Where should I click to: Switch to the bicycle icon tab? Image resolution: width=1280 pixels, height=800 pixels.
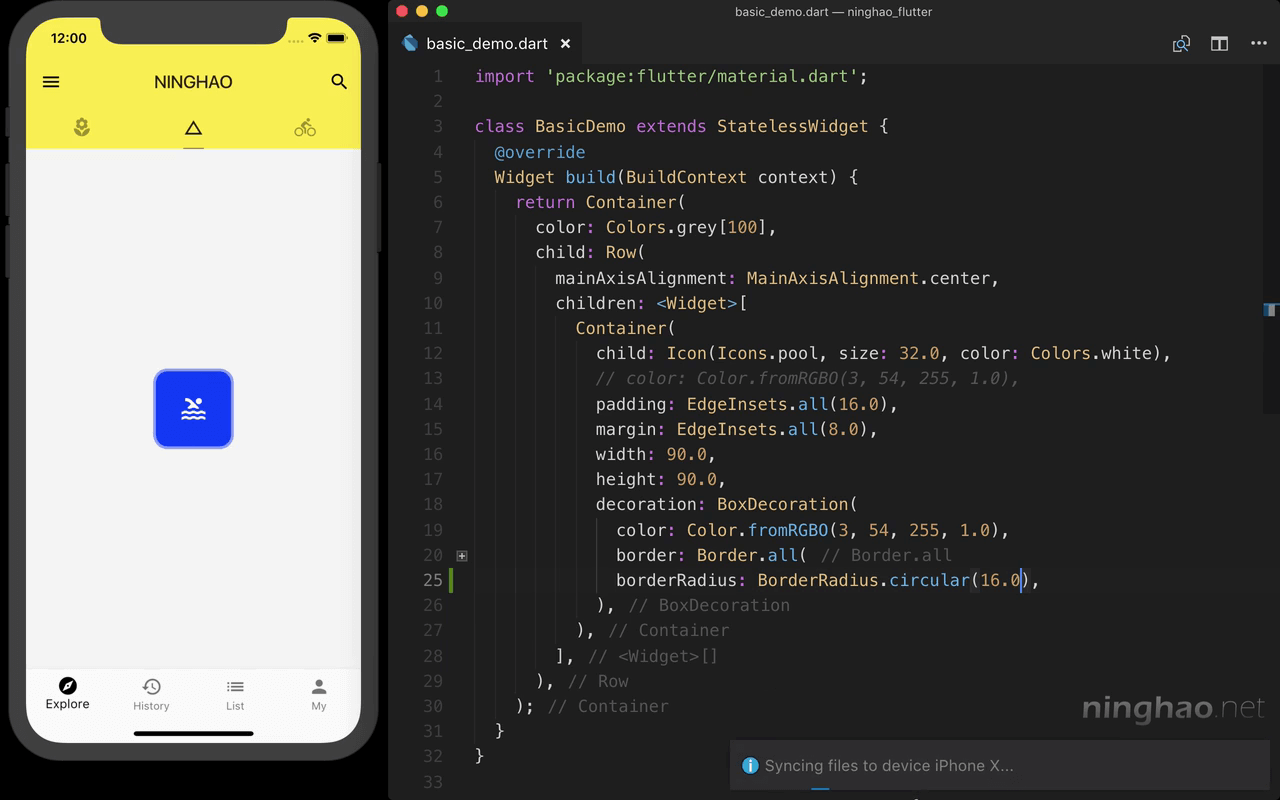coord(305,127)
